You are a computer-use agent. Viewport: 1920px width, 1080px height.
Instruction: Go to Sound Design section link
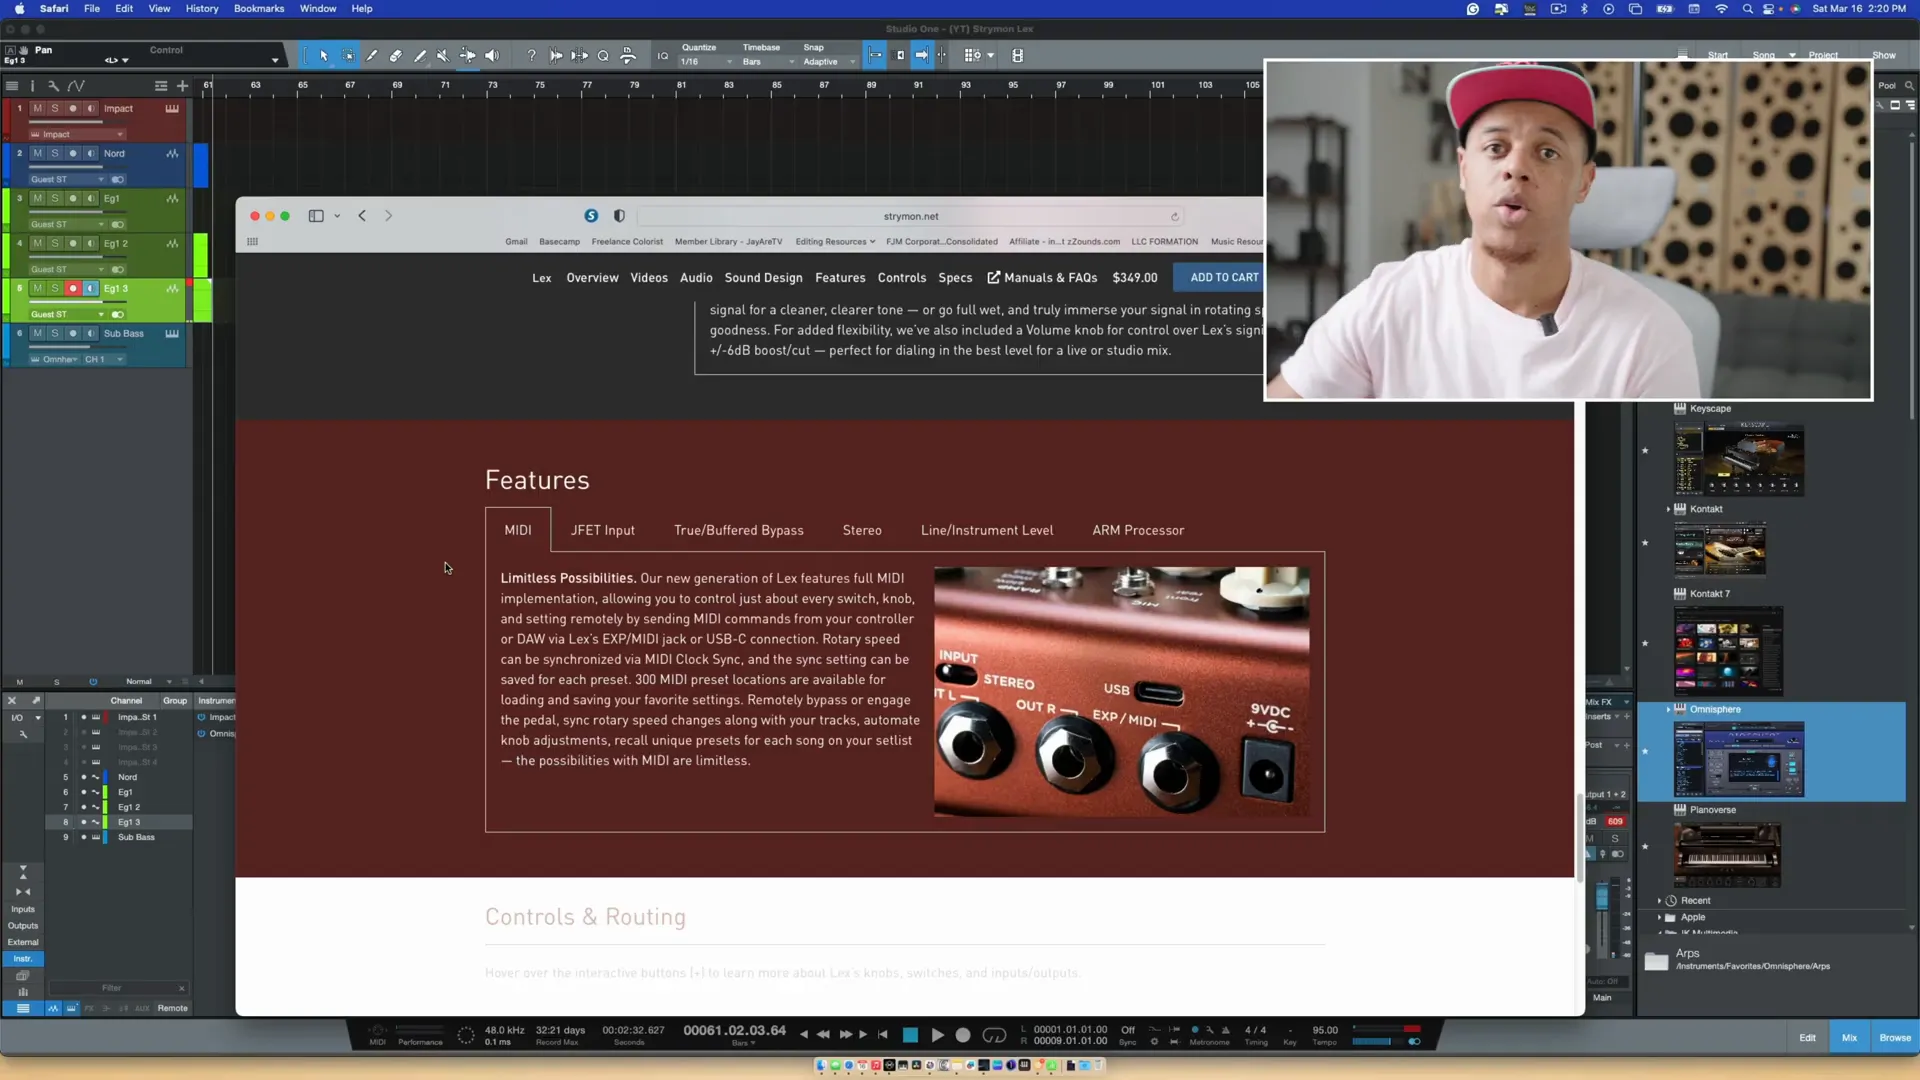coord(763,278)
